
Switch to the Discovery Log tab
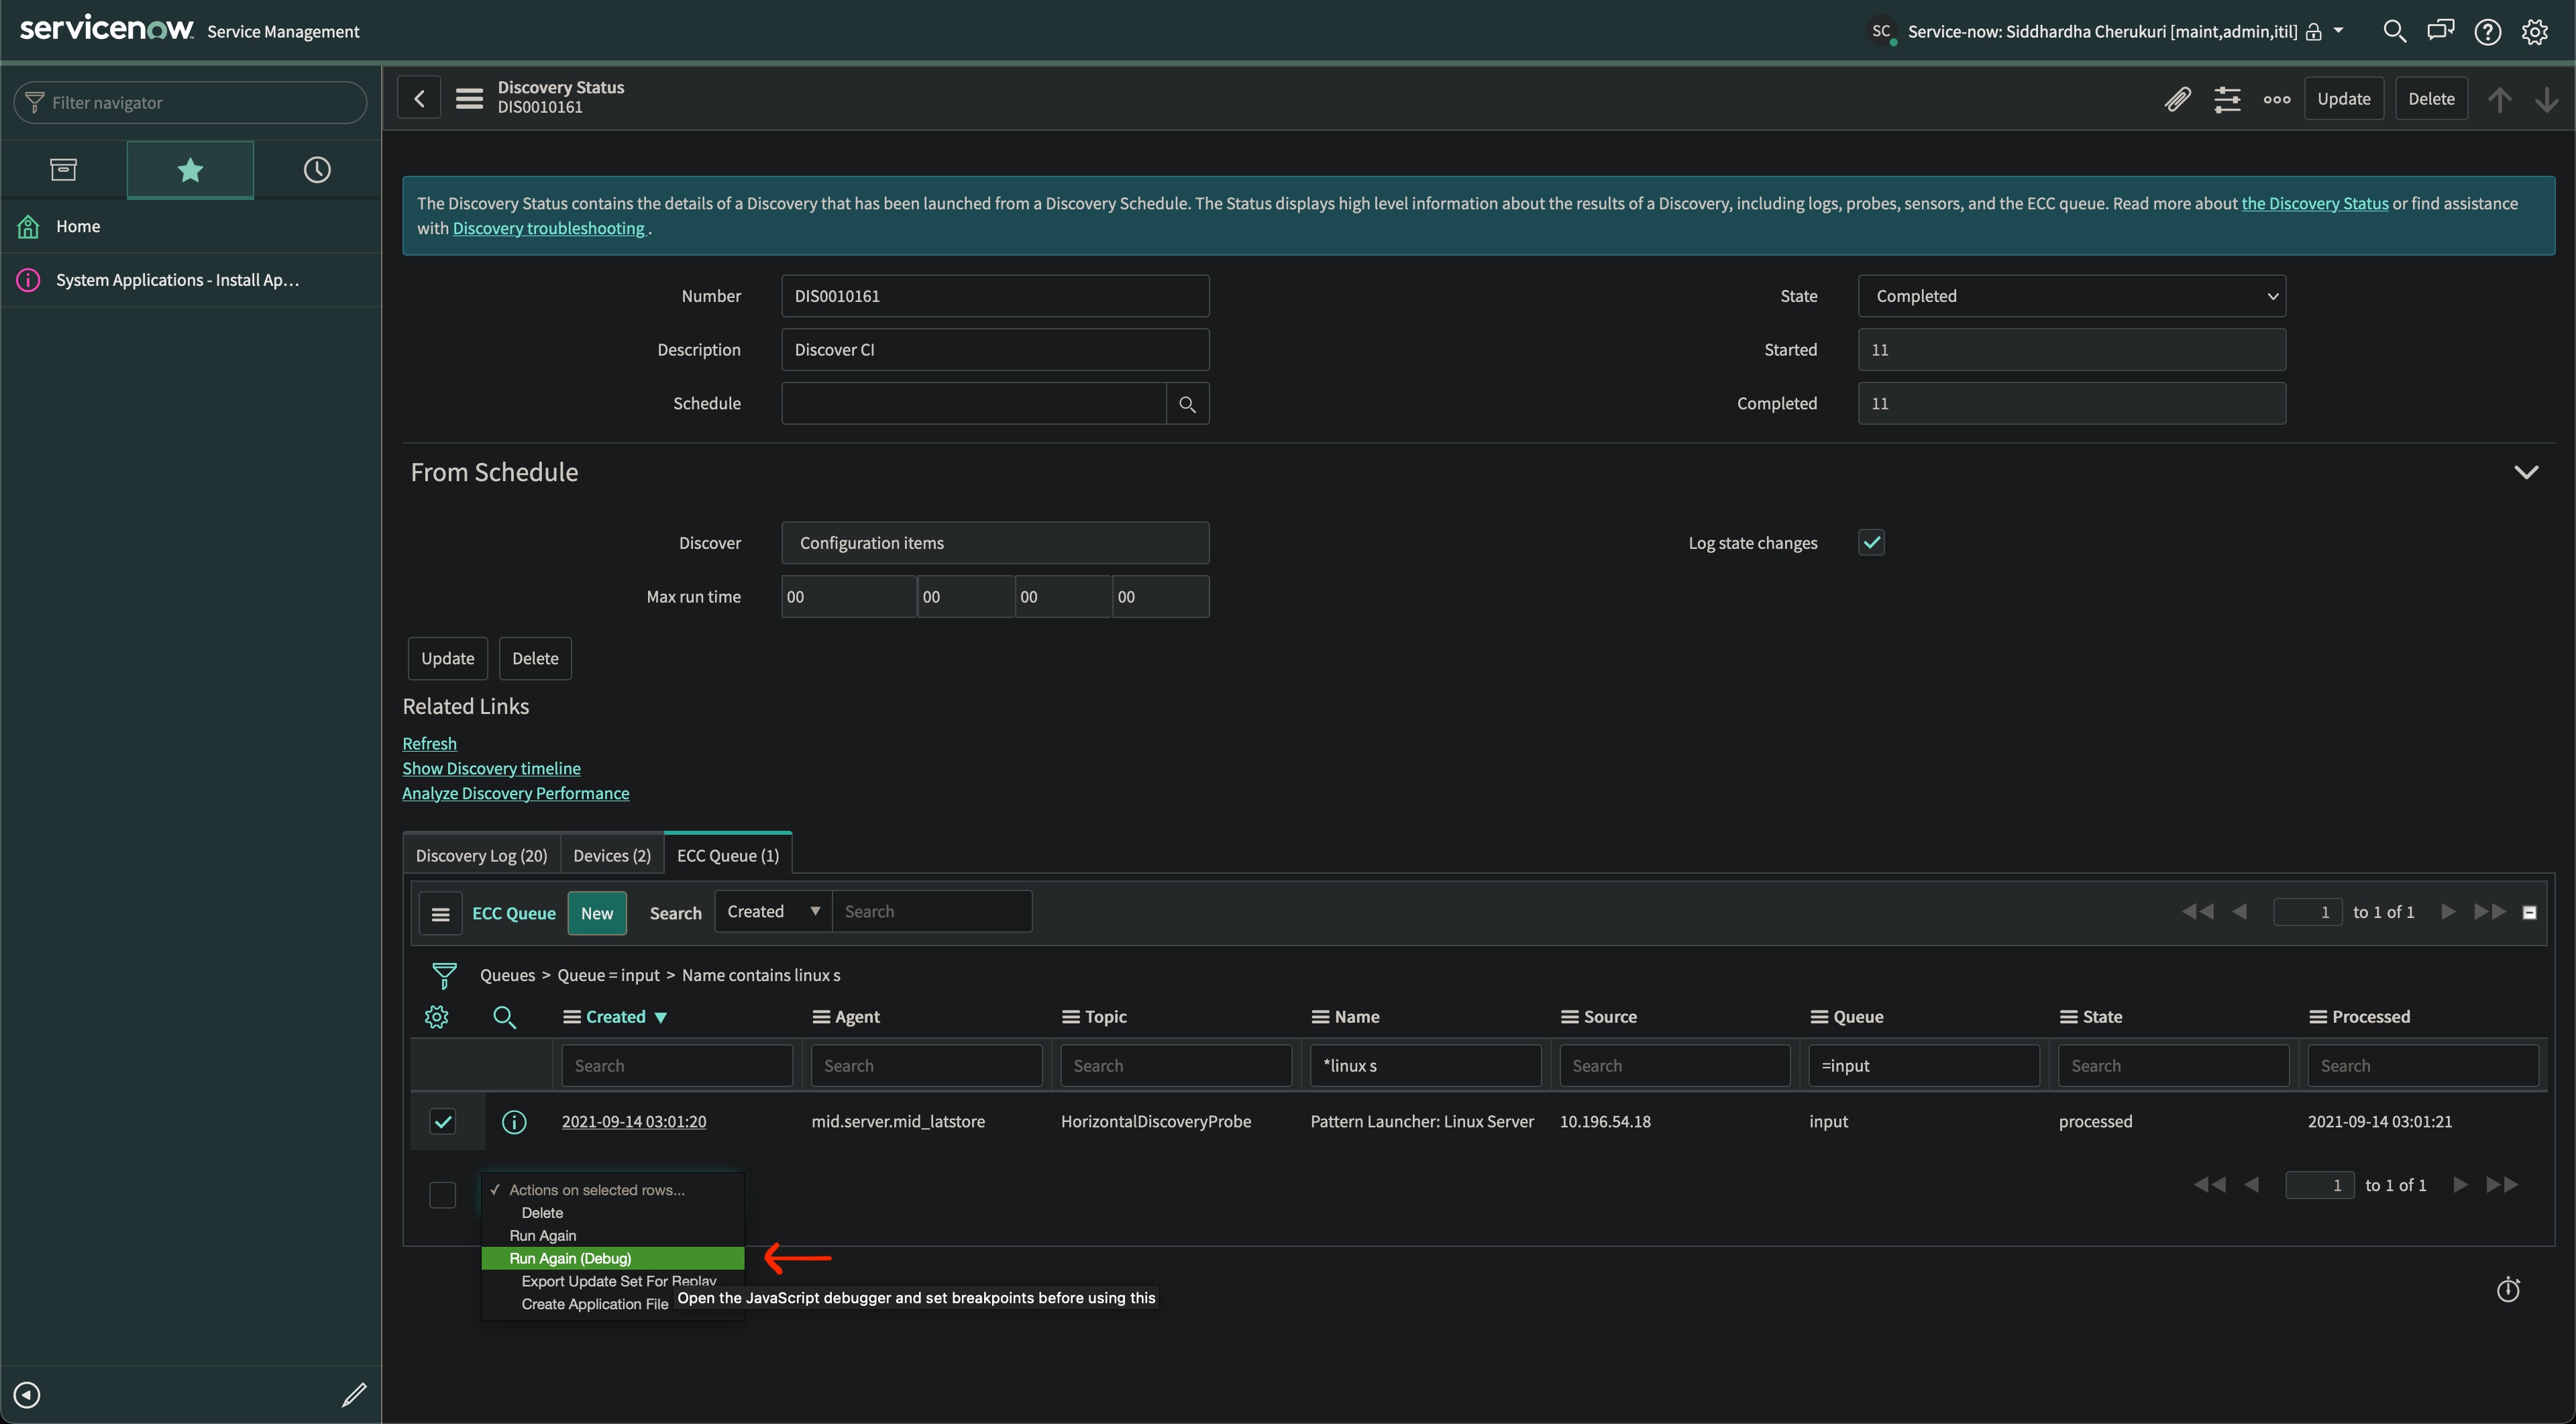(481, 856)
